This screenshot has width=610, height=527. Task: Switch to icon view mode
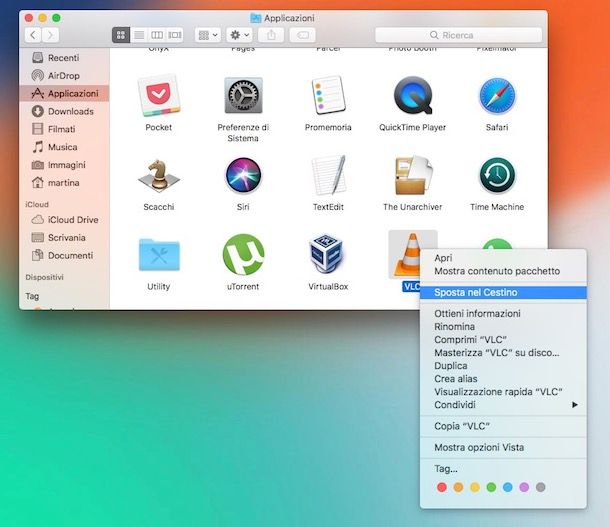(121, 35)
